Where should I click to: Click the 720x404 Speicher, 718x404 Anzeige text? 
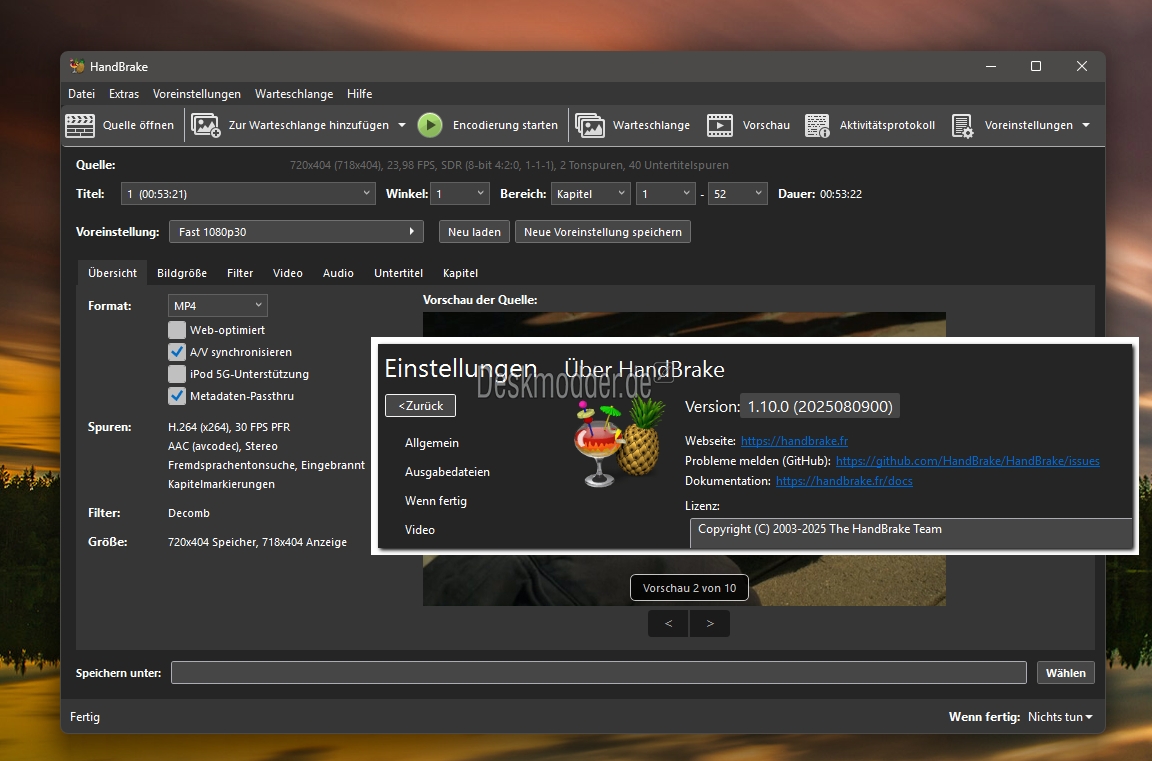(x=257, y=542)
